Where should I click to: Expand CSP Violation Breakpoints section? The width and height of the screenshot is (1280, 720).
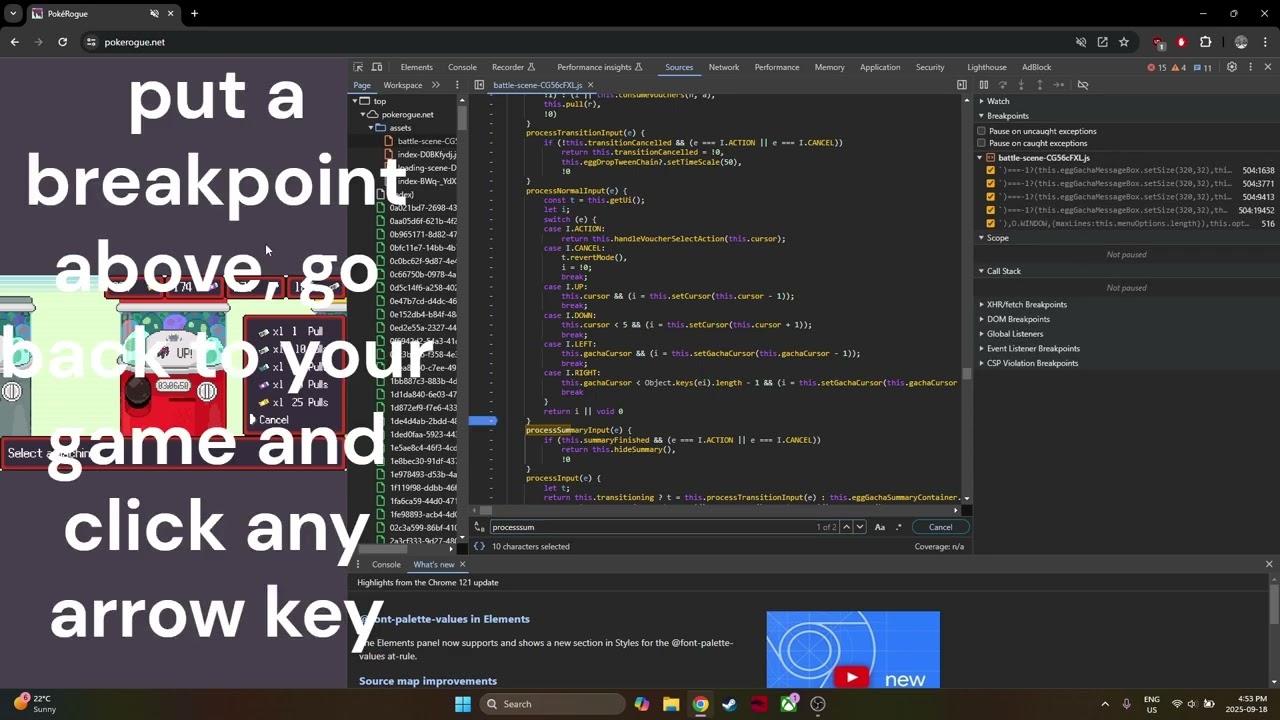click(x=1027, y=363)
